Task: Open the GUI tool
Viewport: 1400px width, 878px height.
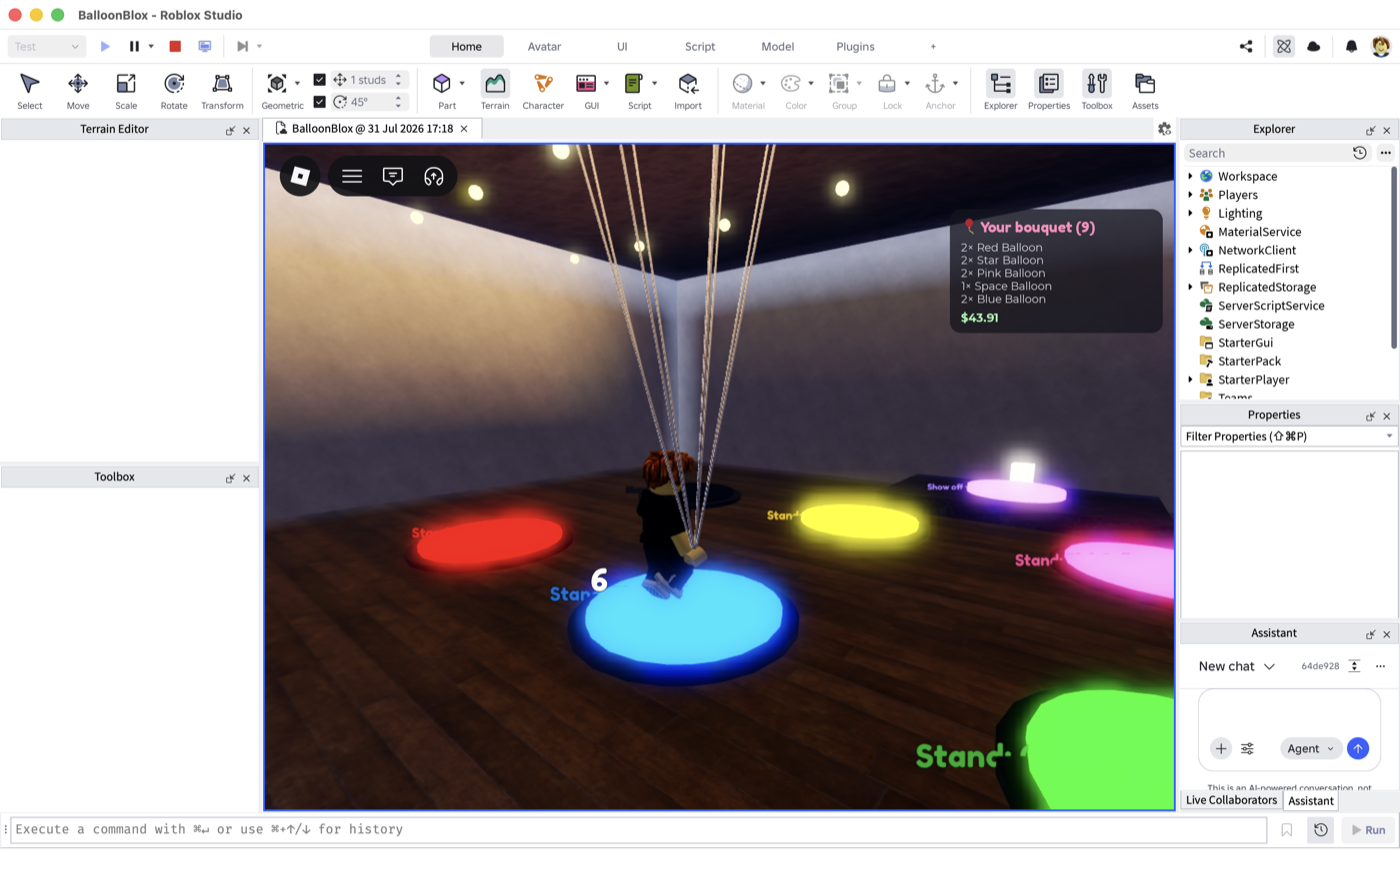Action: (587, 83)
